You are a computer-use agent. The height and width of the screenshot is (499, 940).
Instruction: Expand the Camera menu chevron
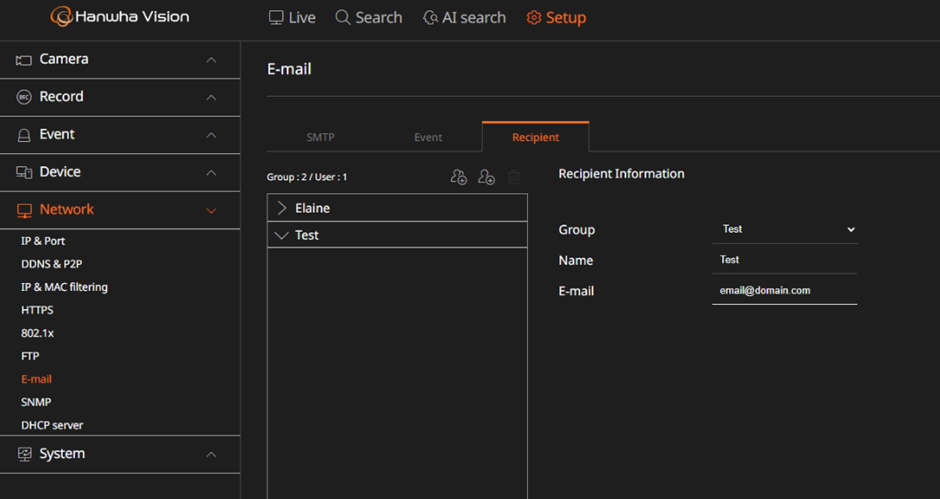211,59
